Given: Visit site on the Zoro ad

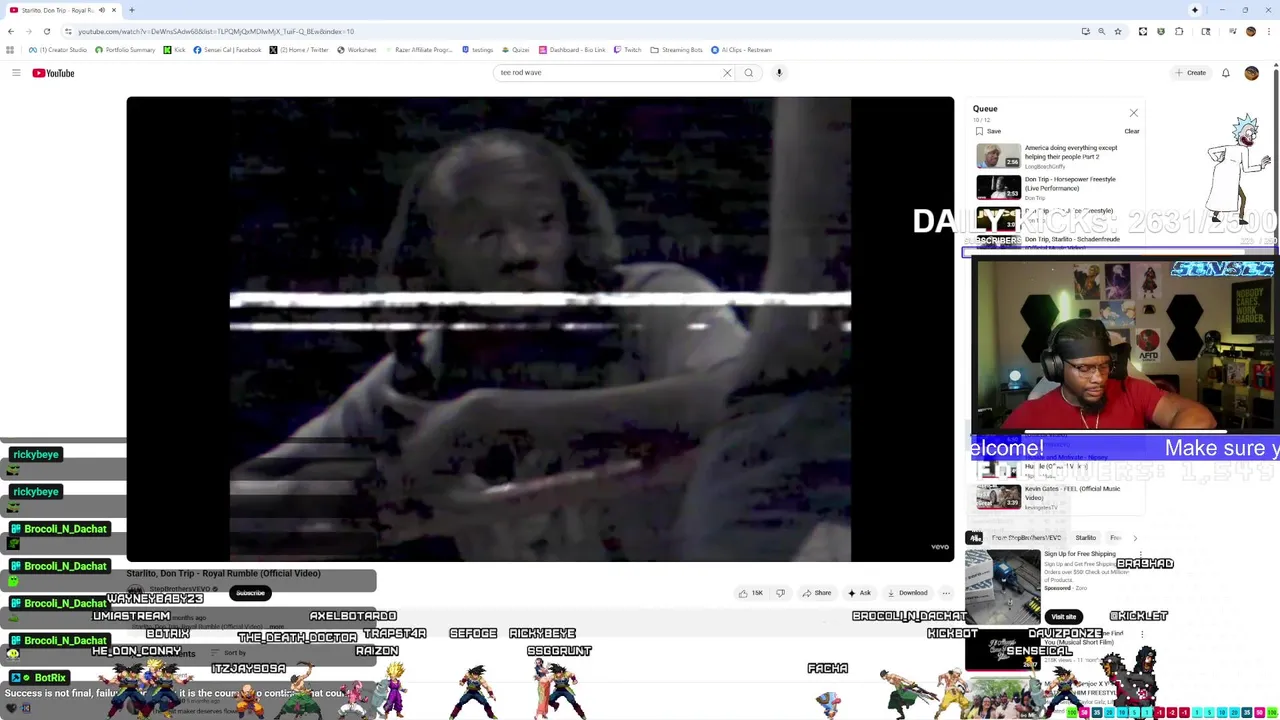Looking at the screenshot, I should [1063, 617].
